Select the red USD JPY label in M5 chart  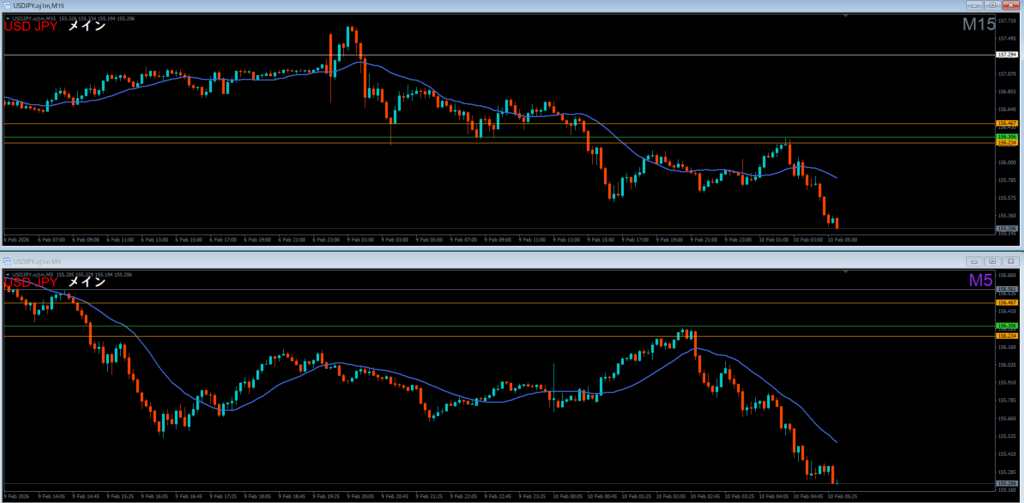click(x=30, y=283)
